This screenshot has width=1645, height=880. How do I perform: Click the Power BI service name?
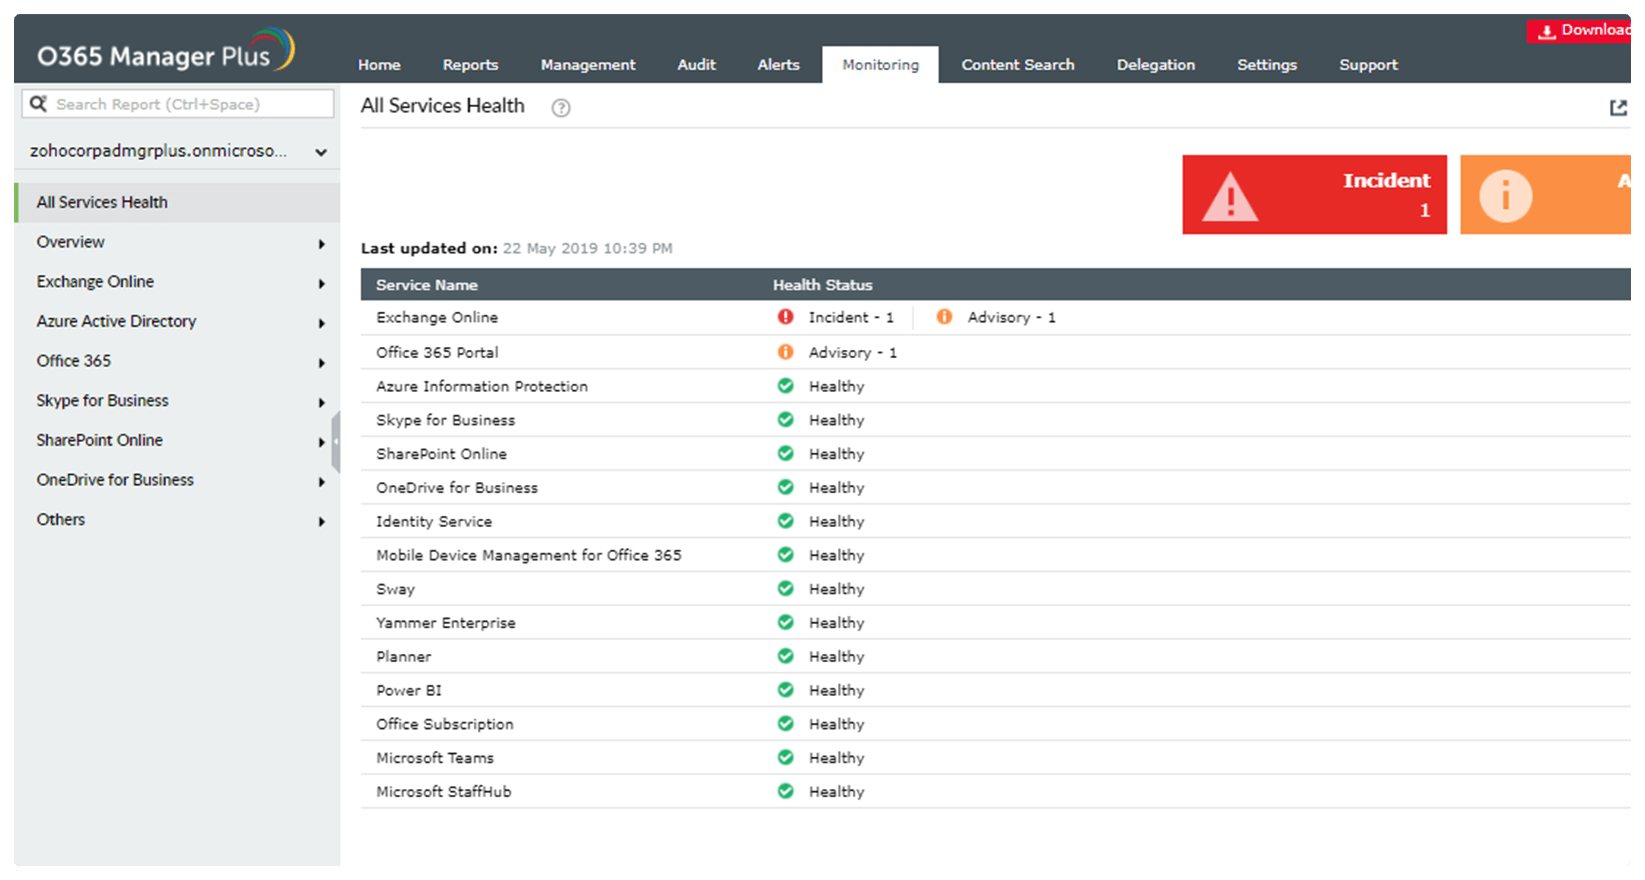click(x=409, y=690)
